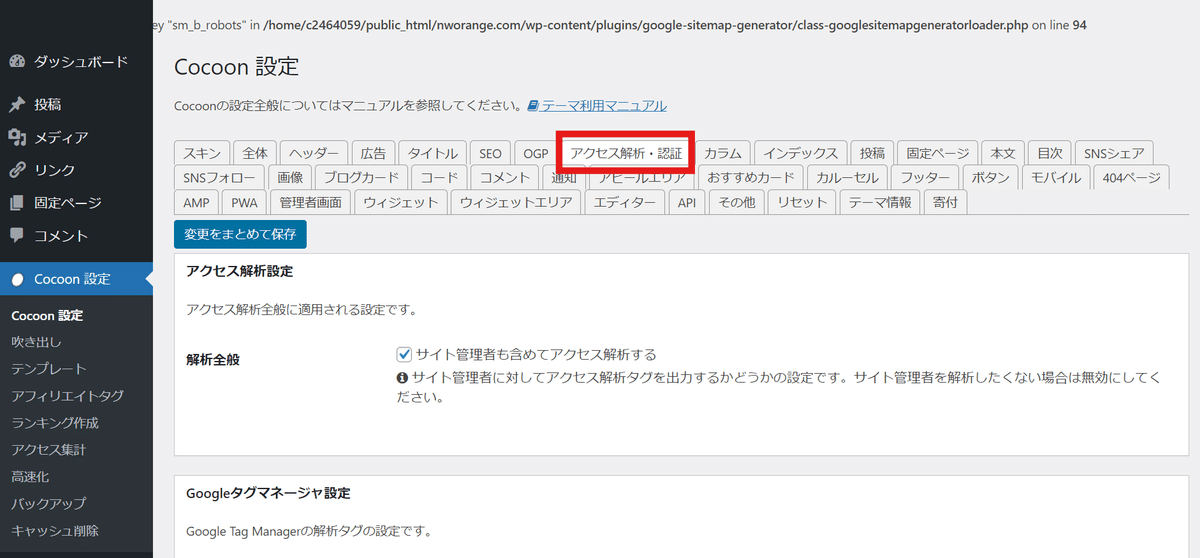
Task: Open the おすすめカード tab
Action: [750, 178]
